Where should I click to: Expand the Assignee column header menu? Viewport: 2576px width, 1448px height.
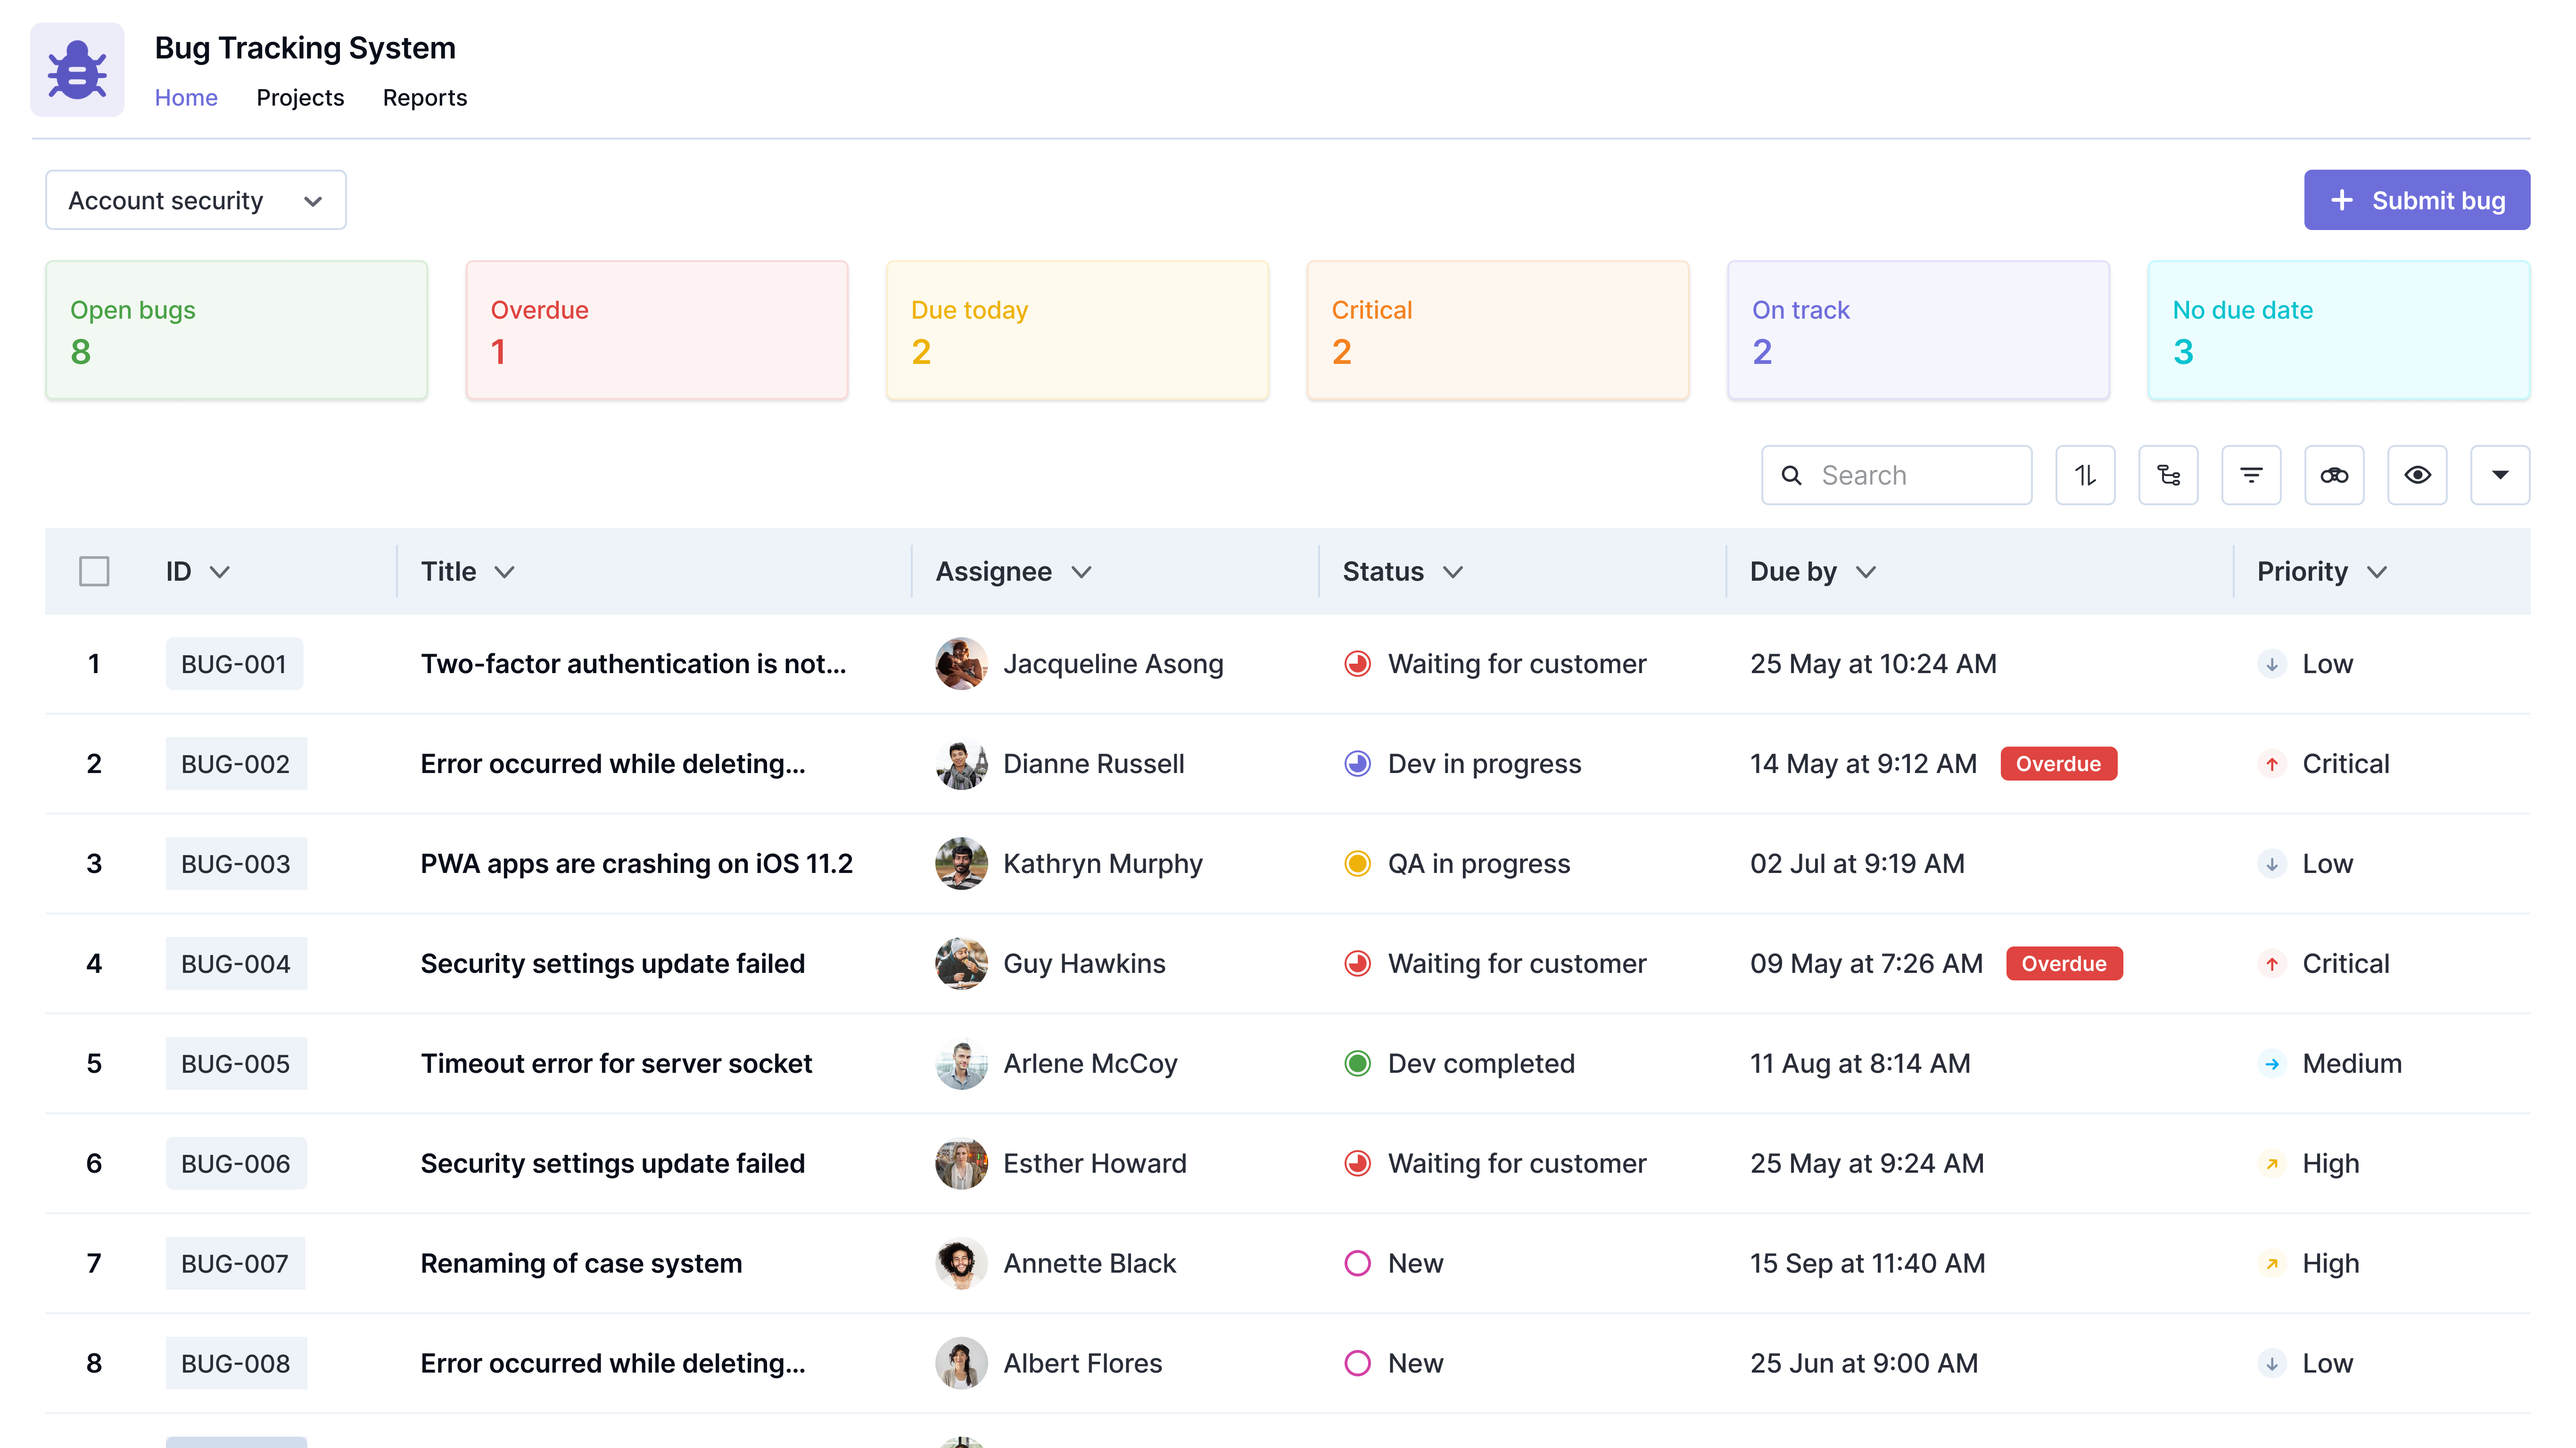click(x=1081, y=572)
